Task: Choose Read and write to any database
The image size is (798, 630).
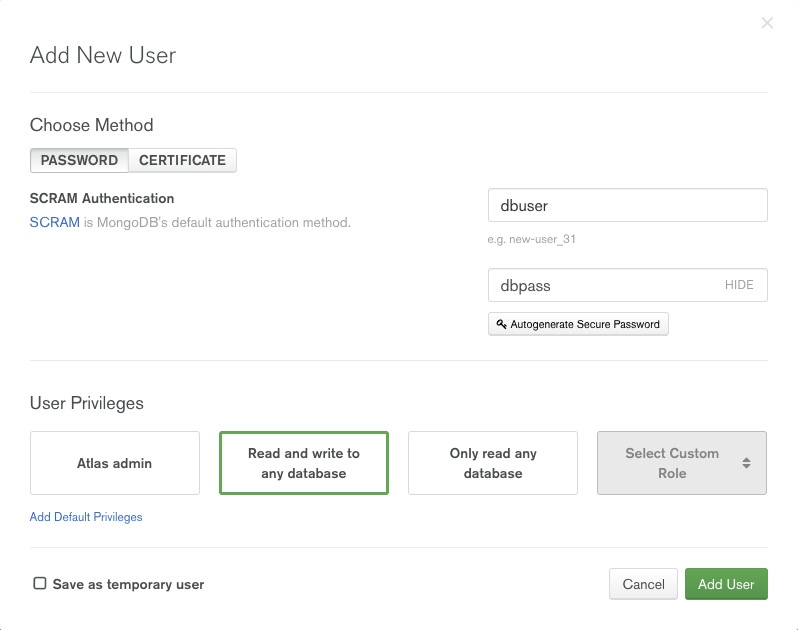Action: click(304, 463)
